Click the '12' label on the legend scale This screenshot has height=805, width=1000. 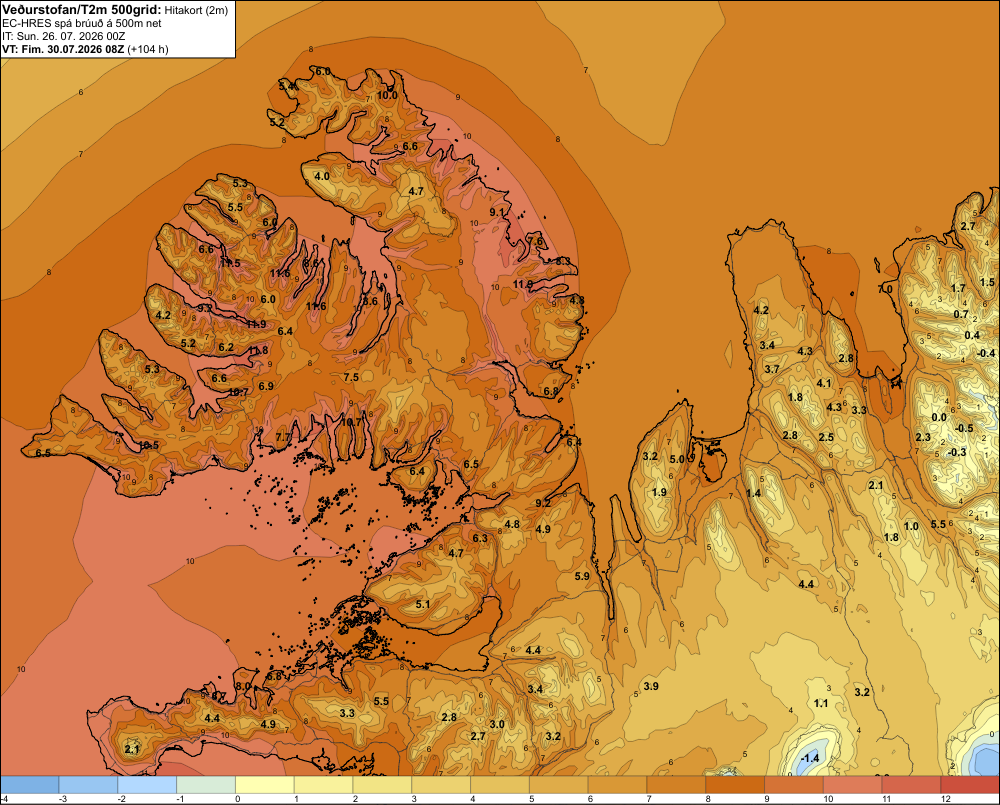click(x=946, y=799)
